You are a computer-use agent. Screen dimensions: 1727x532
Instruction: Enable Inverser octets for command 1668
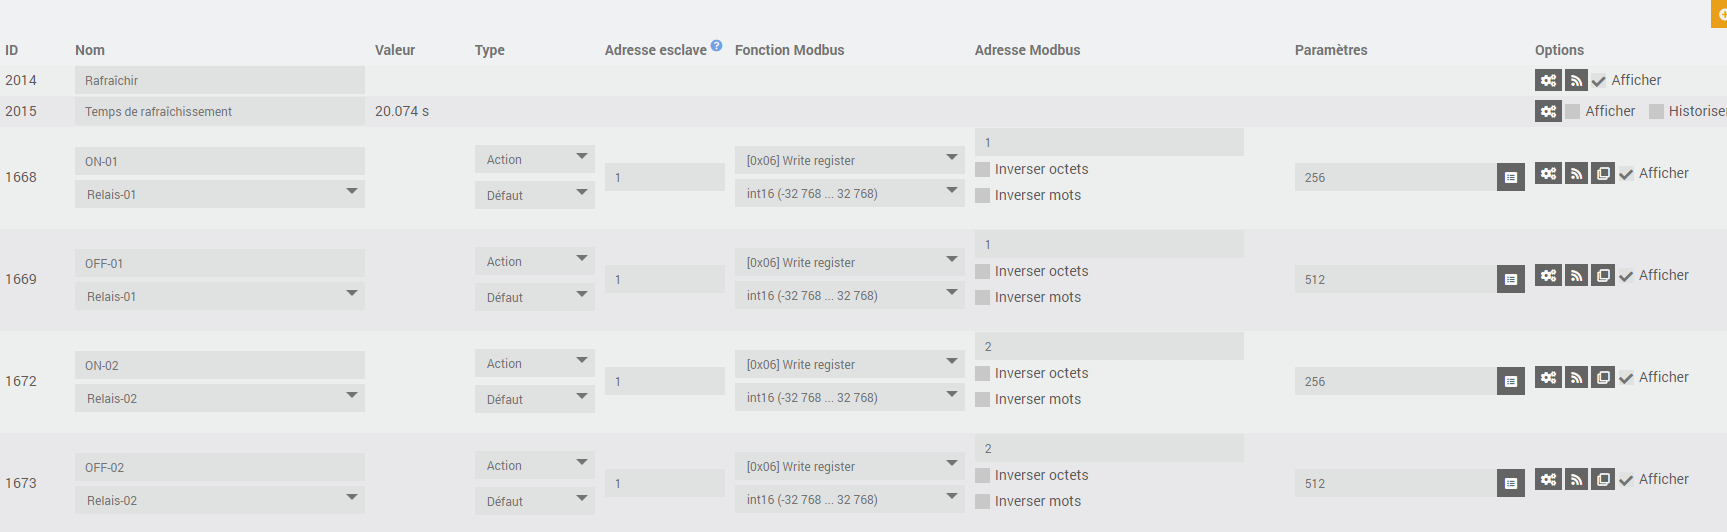point(983,170)
